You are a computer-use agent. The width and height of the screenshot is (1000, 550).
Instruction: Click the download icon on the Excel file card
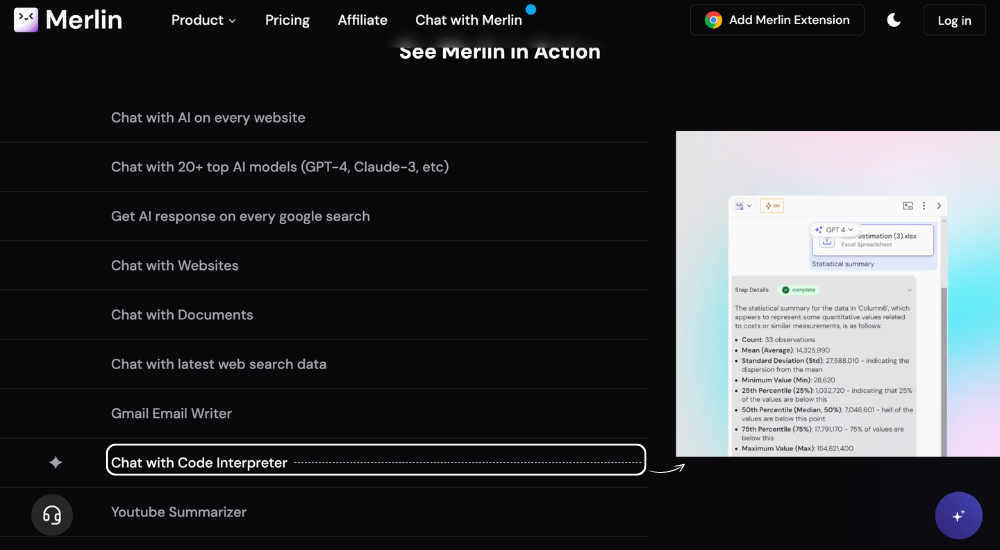click(x=827, y=242)
